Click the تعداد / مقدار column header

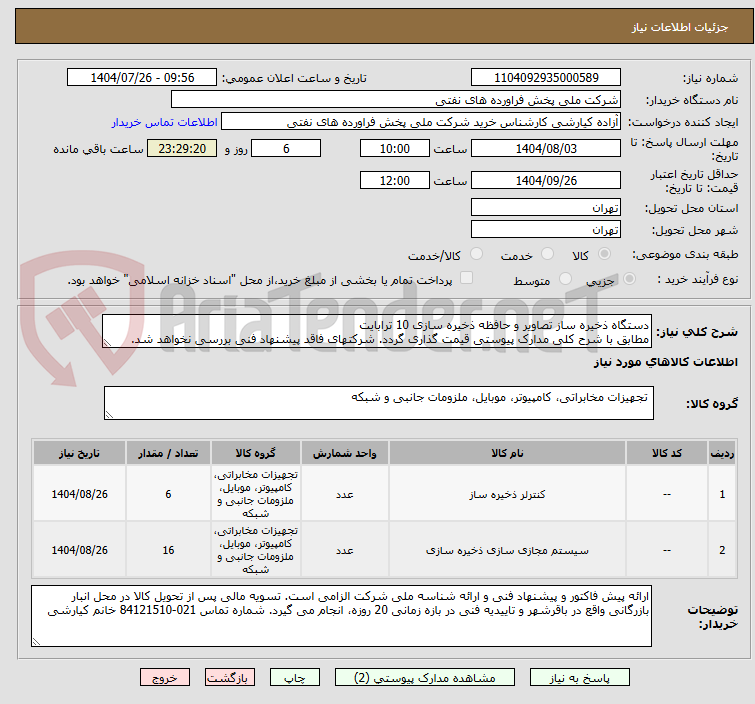coord(168,453)
